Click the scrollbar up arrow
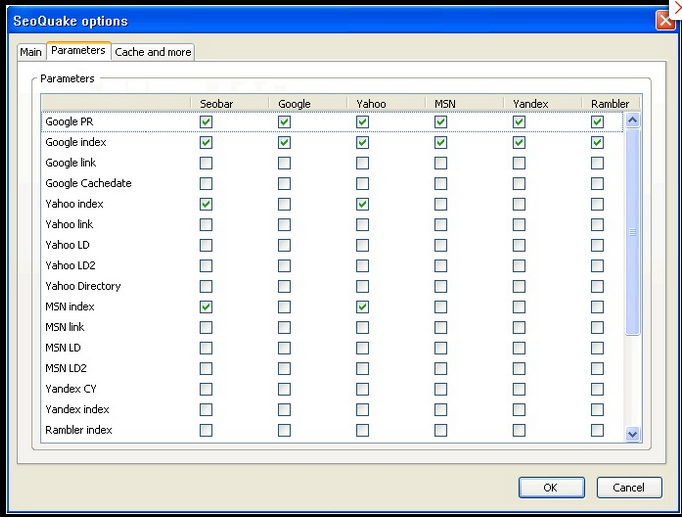682x517 pixels. coord(632,120)
